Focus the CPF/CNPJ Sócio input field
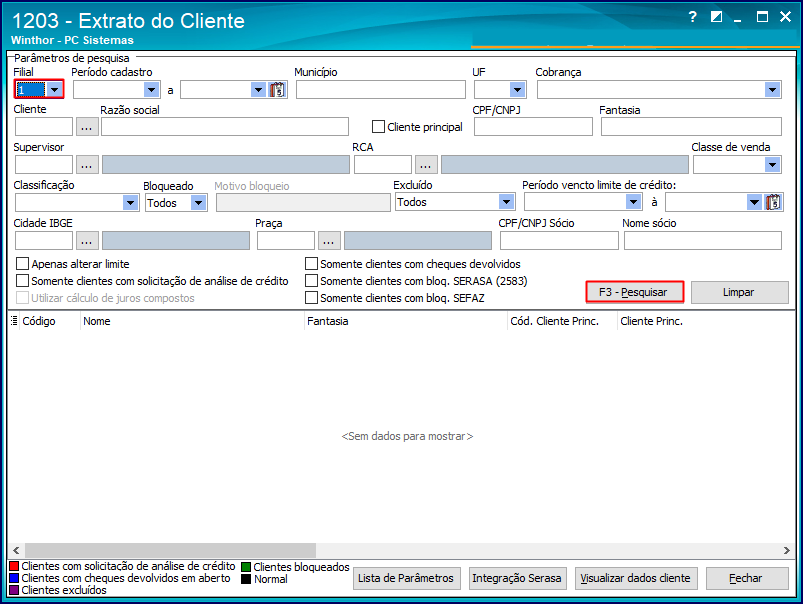 coord(559,241)
